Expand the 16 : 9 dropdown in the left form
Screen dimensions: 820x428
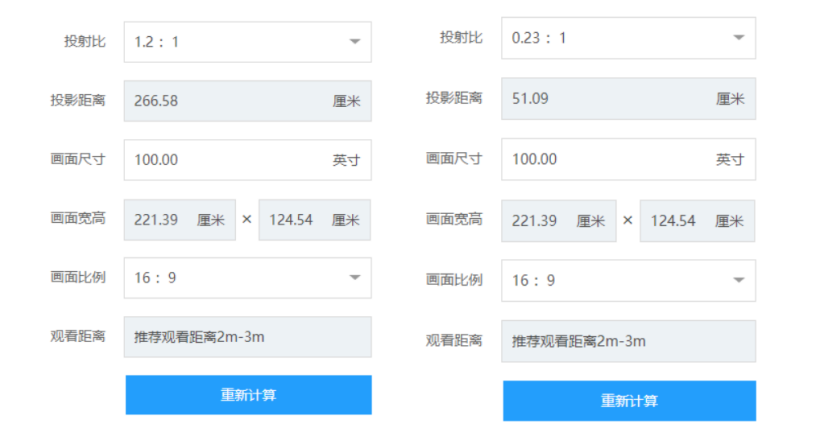click(247, 278)
